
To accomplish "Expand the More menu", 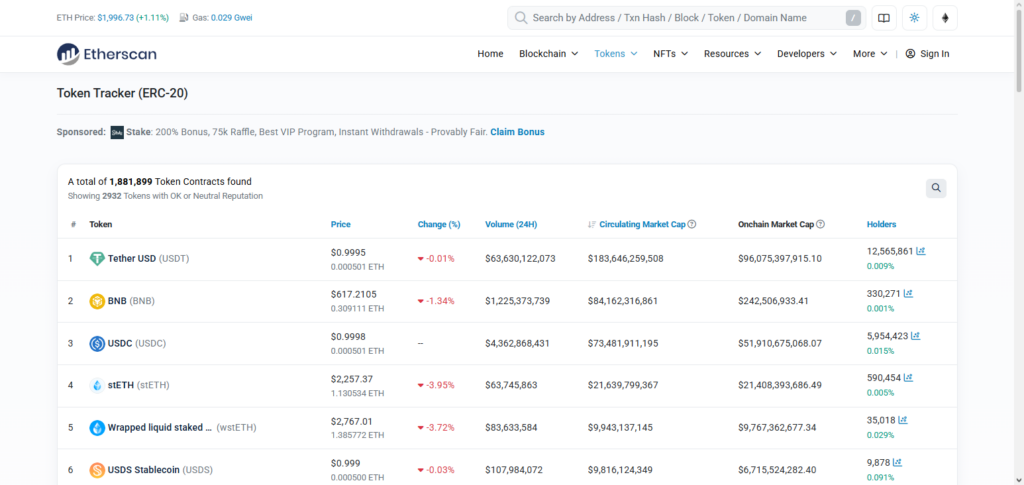I will [x=871, y=54].
